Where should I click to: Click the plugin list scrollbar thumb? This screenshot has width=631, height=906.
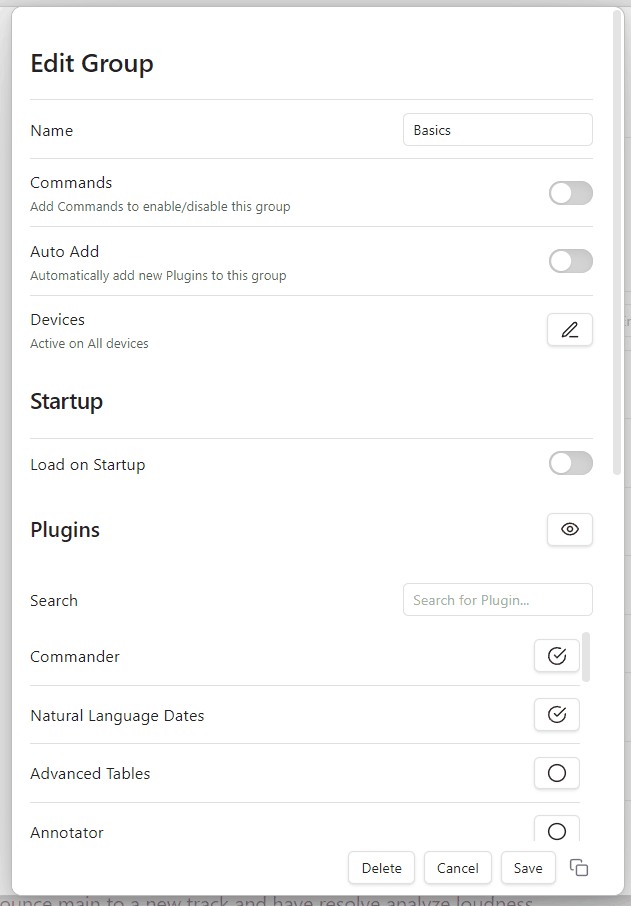click(586, 656)
